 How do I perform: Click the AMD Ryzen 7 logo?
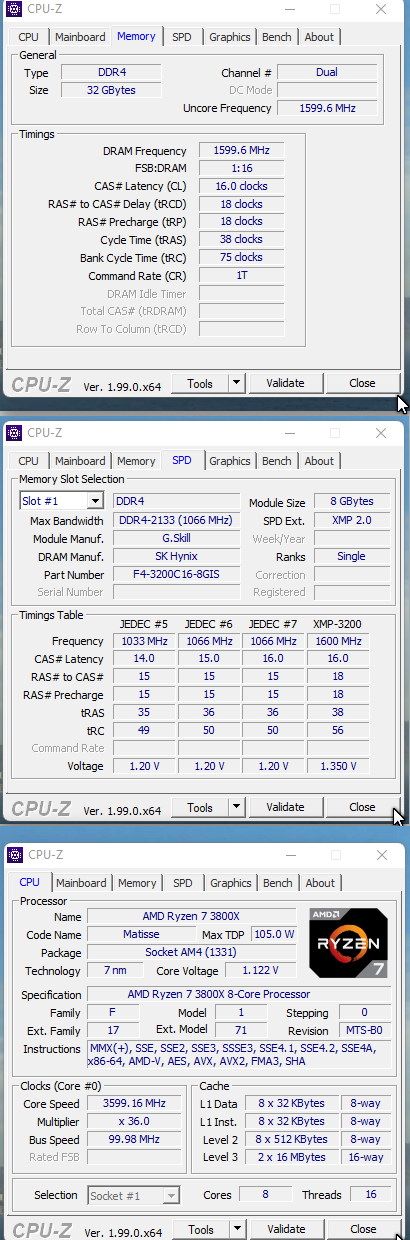click(x=347, y=942)
